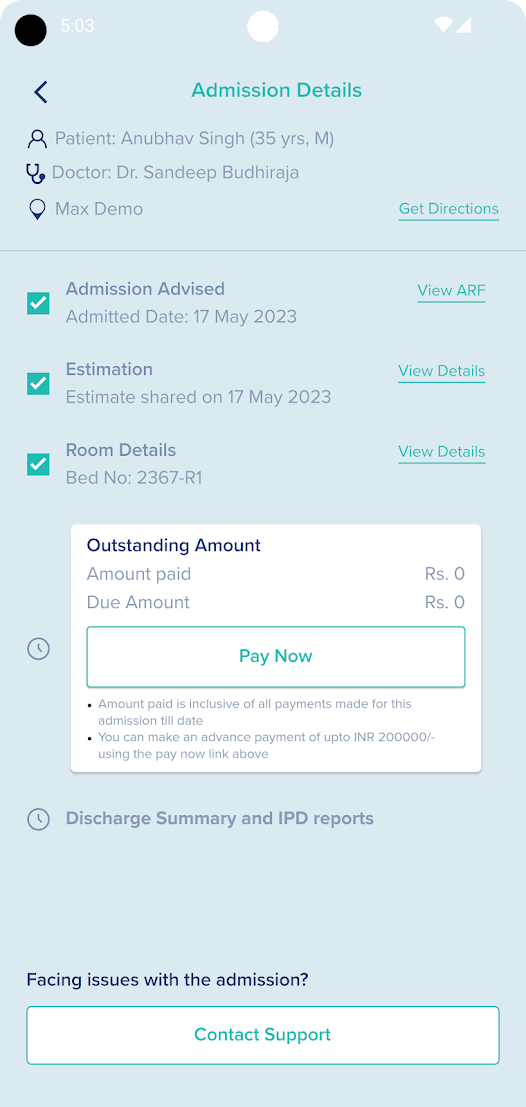The image size is (526, 1107).
Task: Open the Get Directions link
Action: (448, 209)
